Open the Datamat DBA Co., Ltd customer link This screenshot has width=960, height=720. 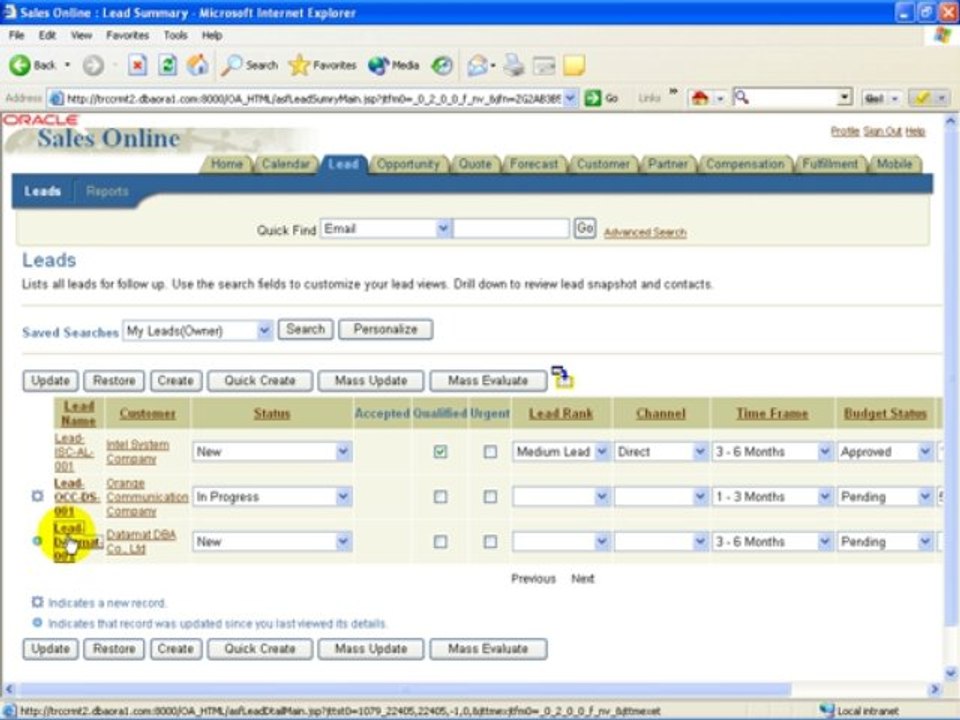[141, 542]
